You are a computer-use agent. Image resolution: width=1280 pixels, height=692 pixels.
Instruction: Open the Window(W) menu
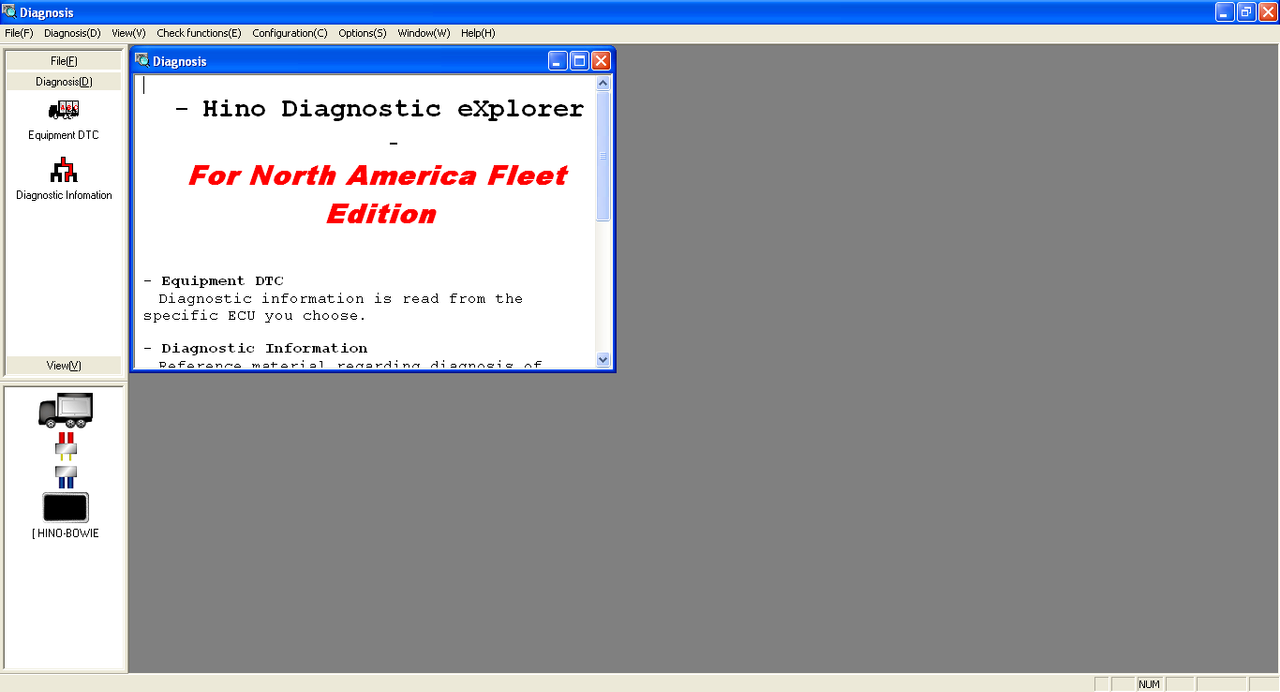coord(424,33)
